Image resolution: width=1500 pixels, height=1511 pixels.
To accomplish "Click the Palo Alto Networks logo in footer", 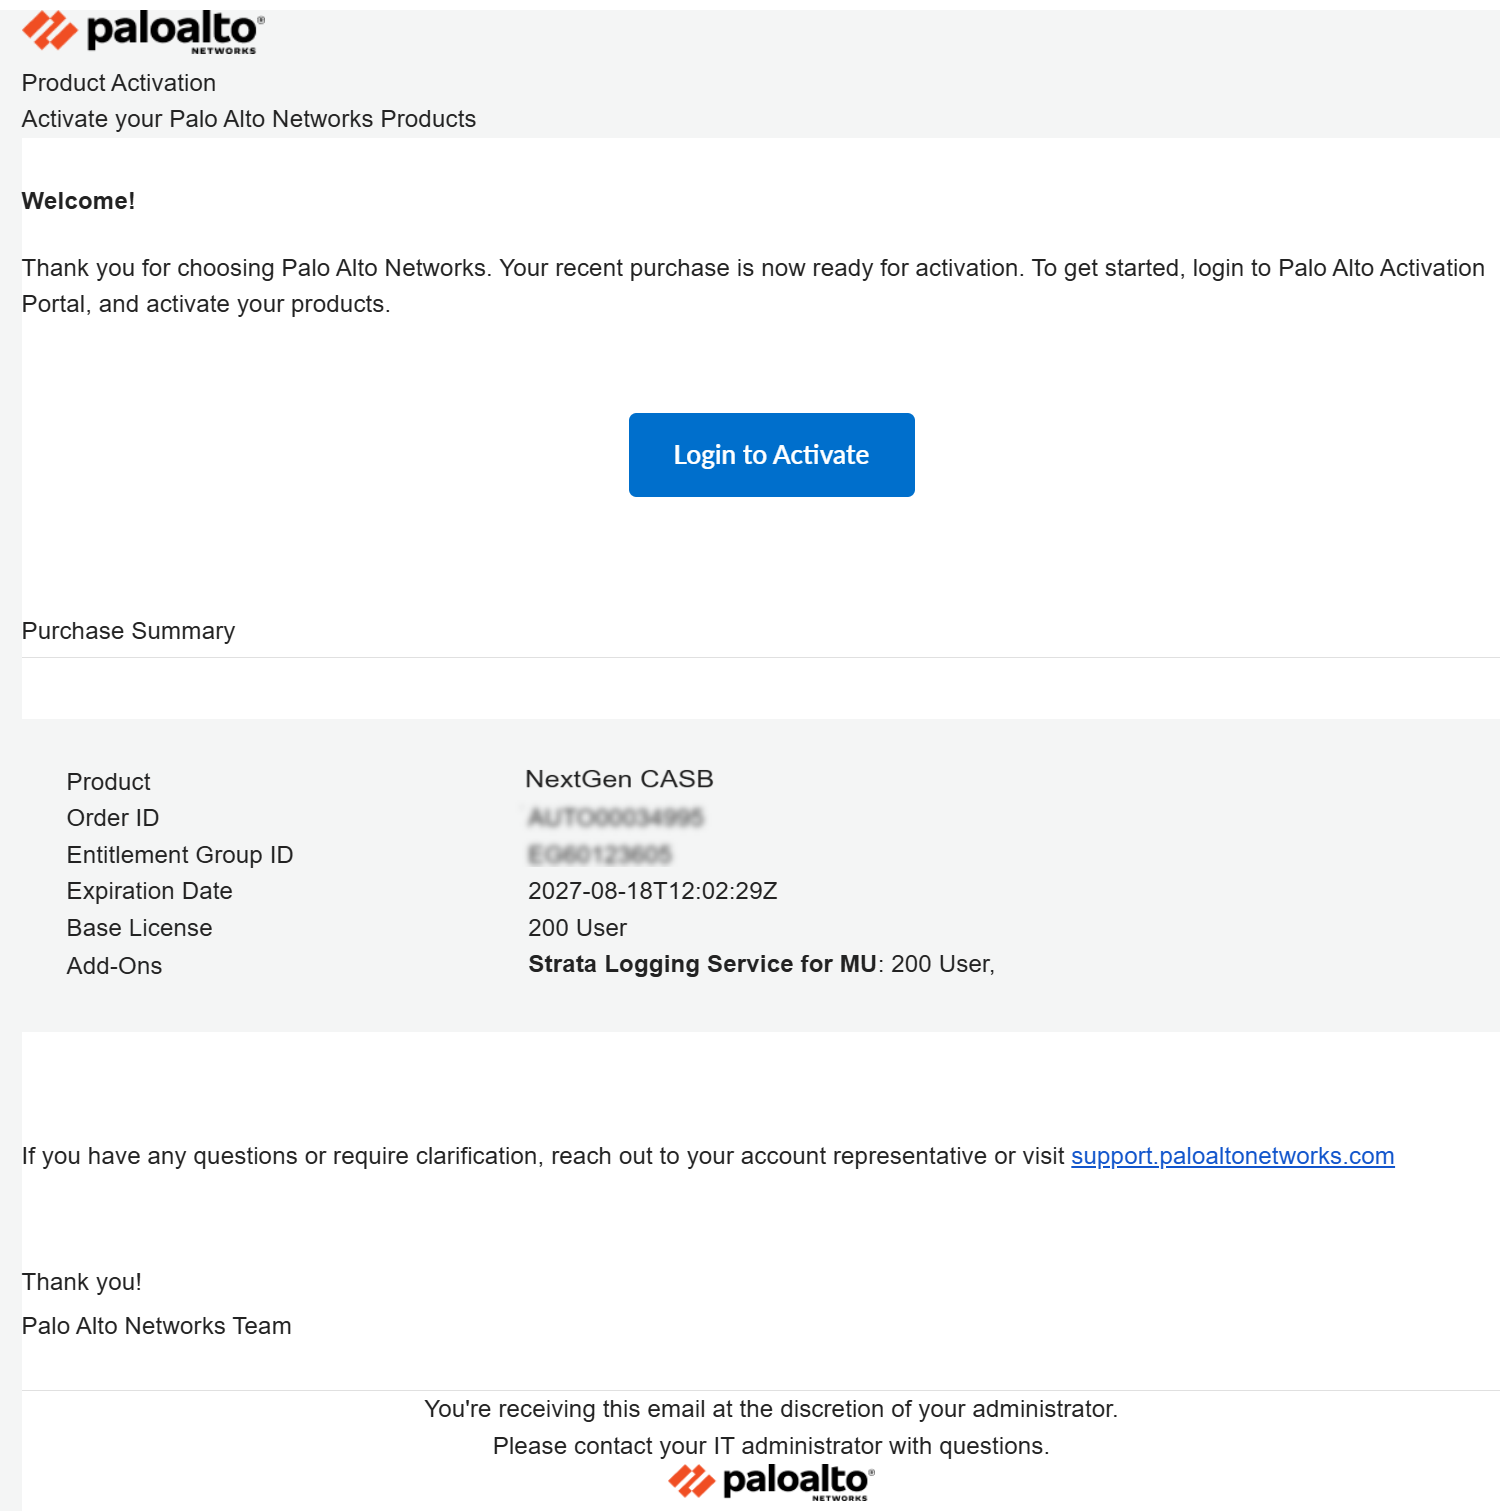I will pyautogui.click(x=771, y=1481).
